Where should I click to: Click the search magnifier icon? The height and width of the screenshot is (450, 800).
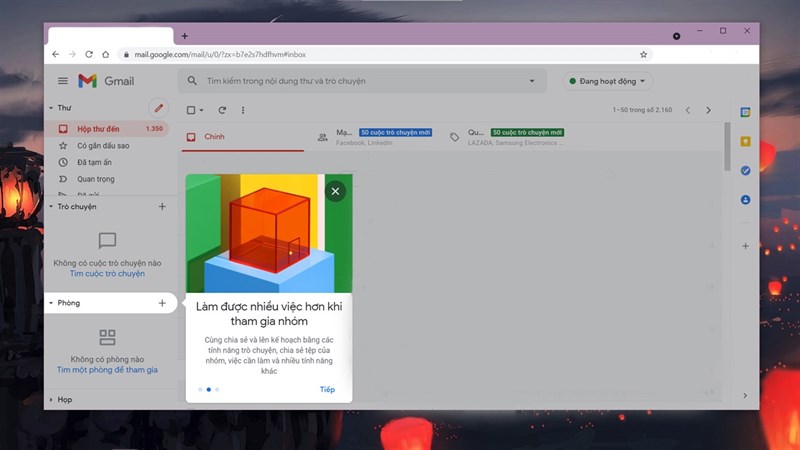(x=192, y=81)
